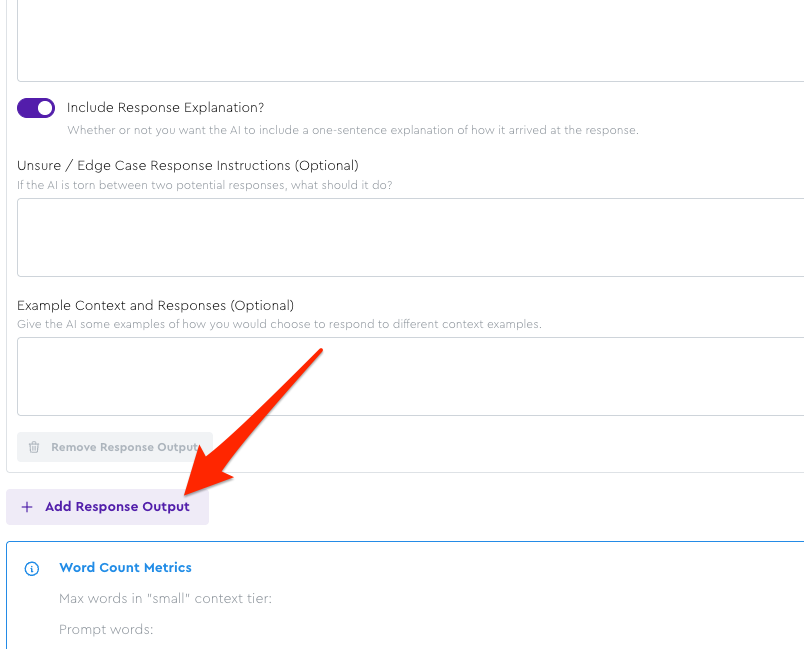Toggle the Include Response Explanation switch
This screenshot has width=804, height=649.
coord(36,108)
